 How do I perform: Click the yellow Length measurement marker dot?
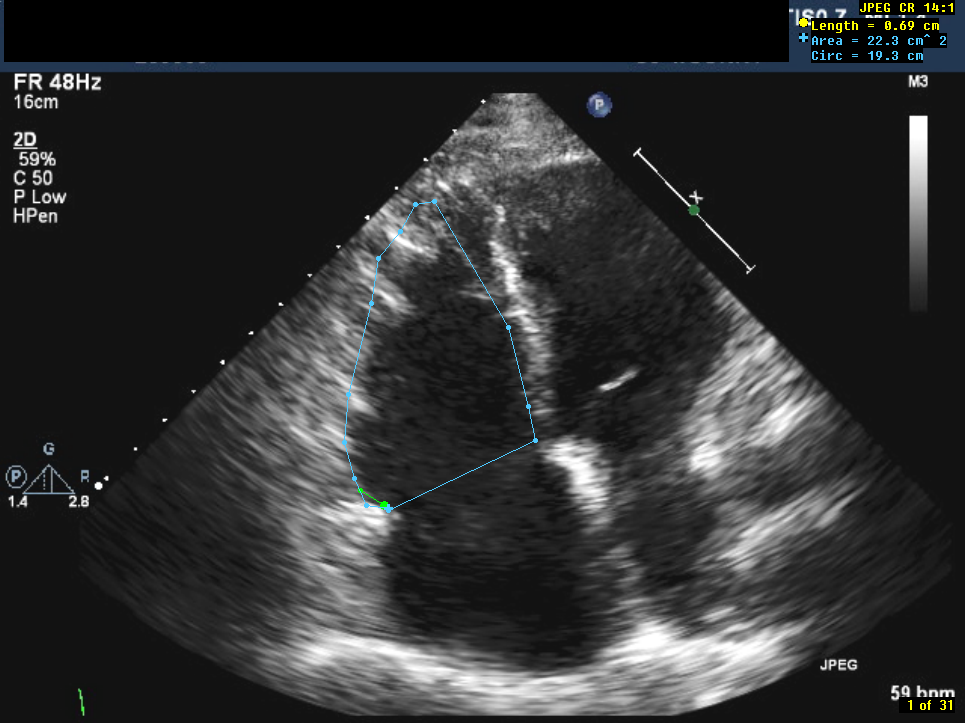tap(803, 23)
